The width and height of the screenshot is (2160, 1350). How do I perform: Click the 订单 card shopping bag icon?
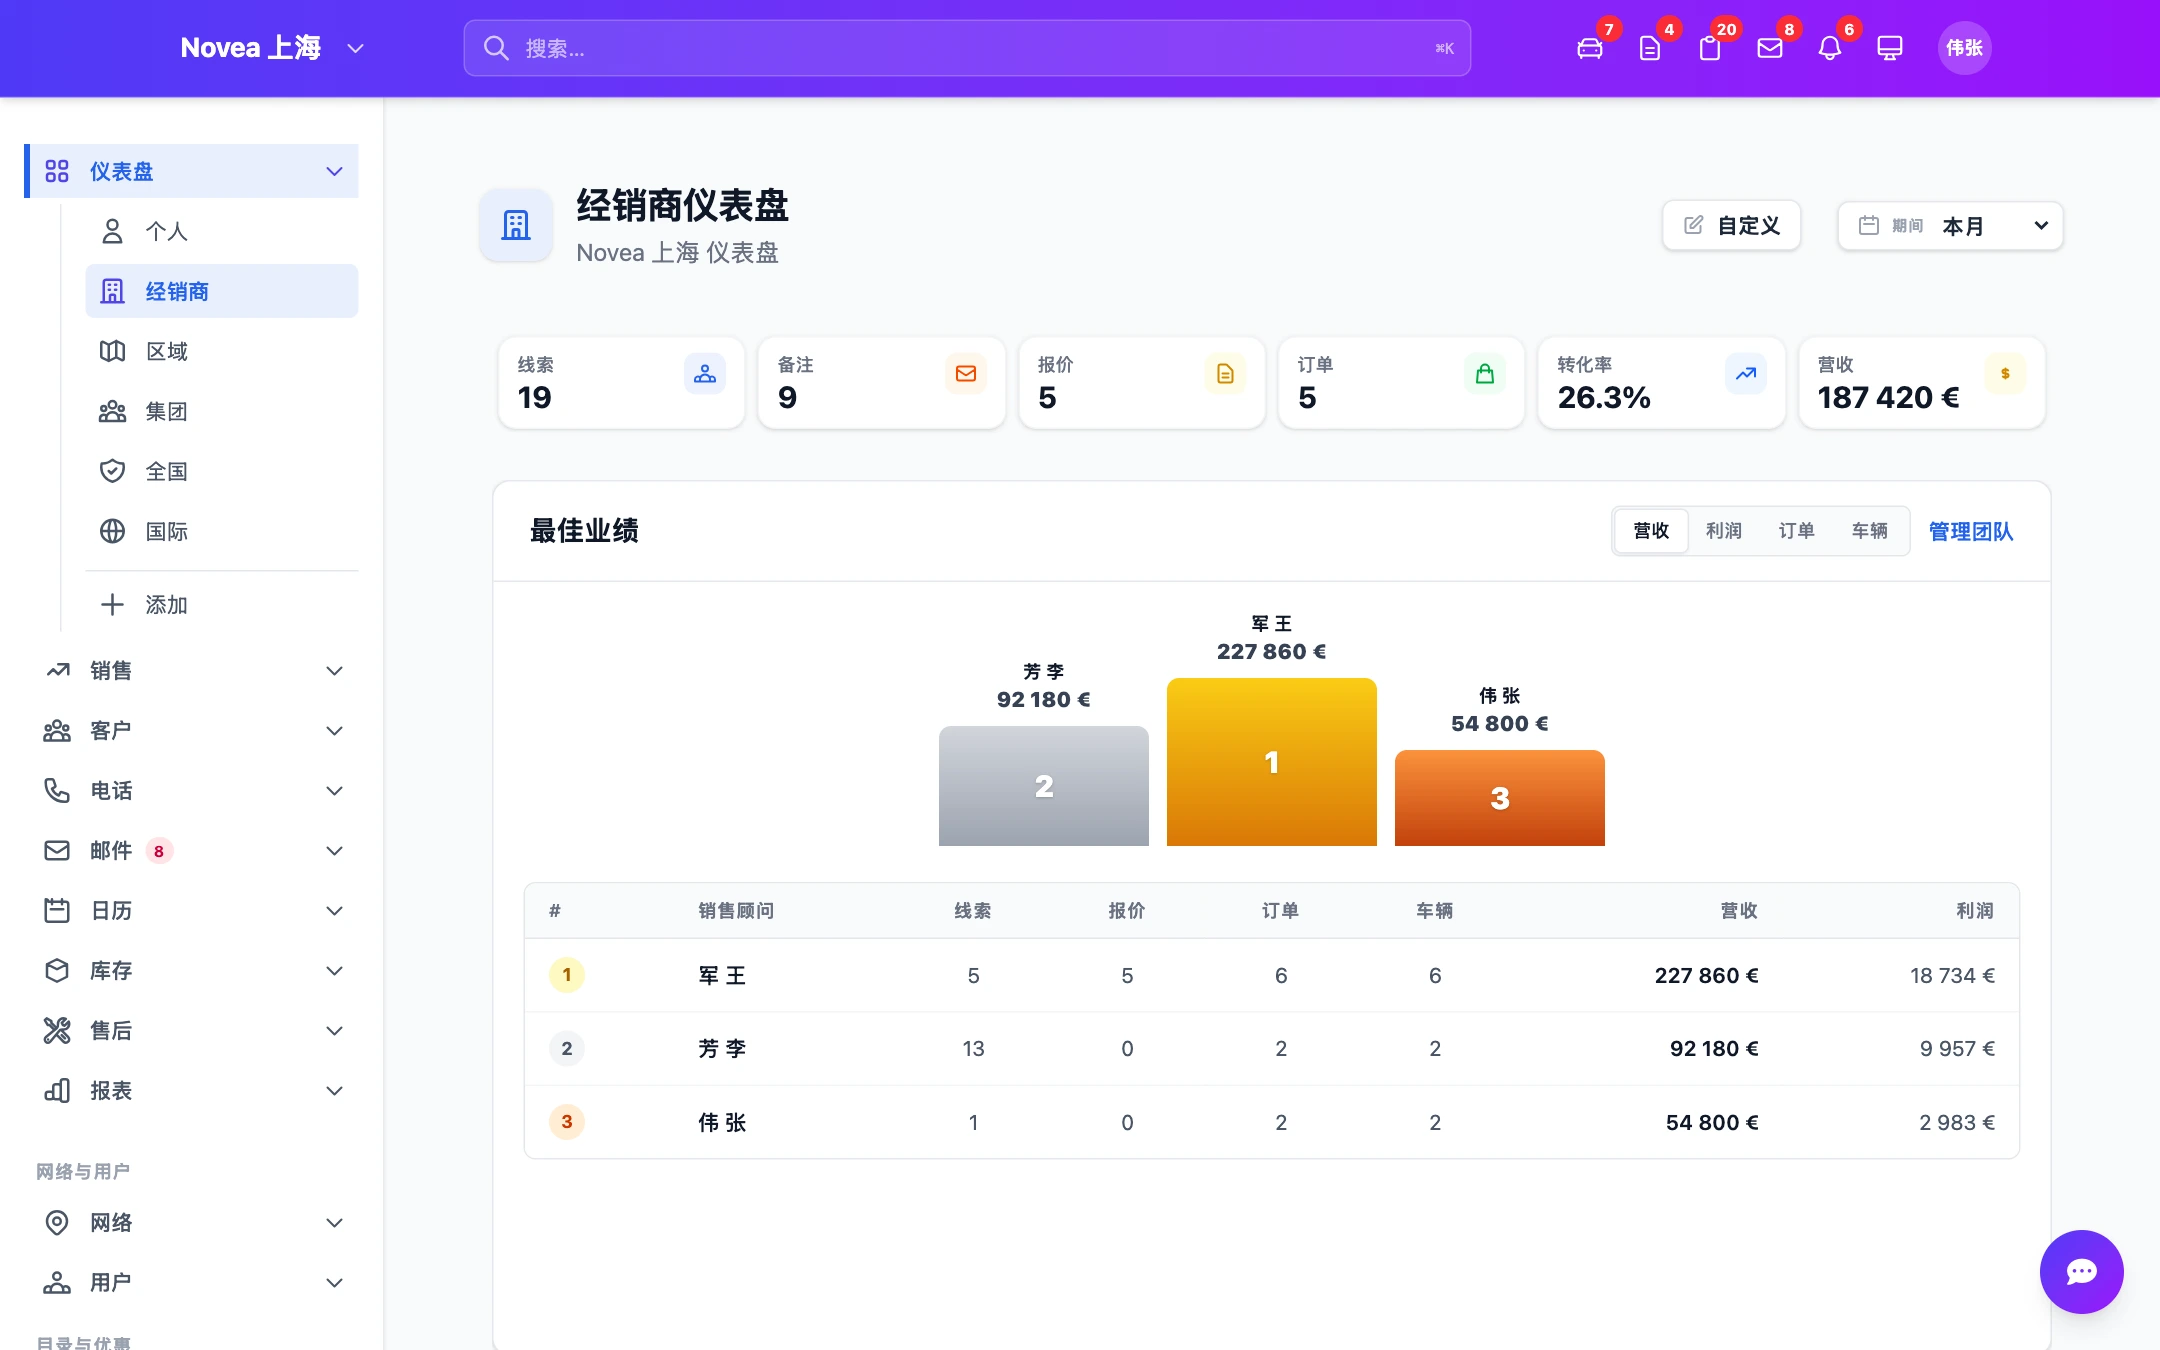[1485, 374]
